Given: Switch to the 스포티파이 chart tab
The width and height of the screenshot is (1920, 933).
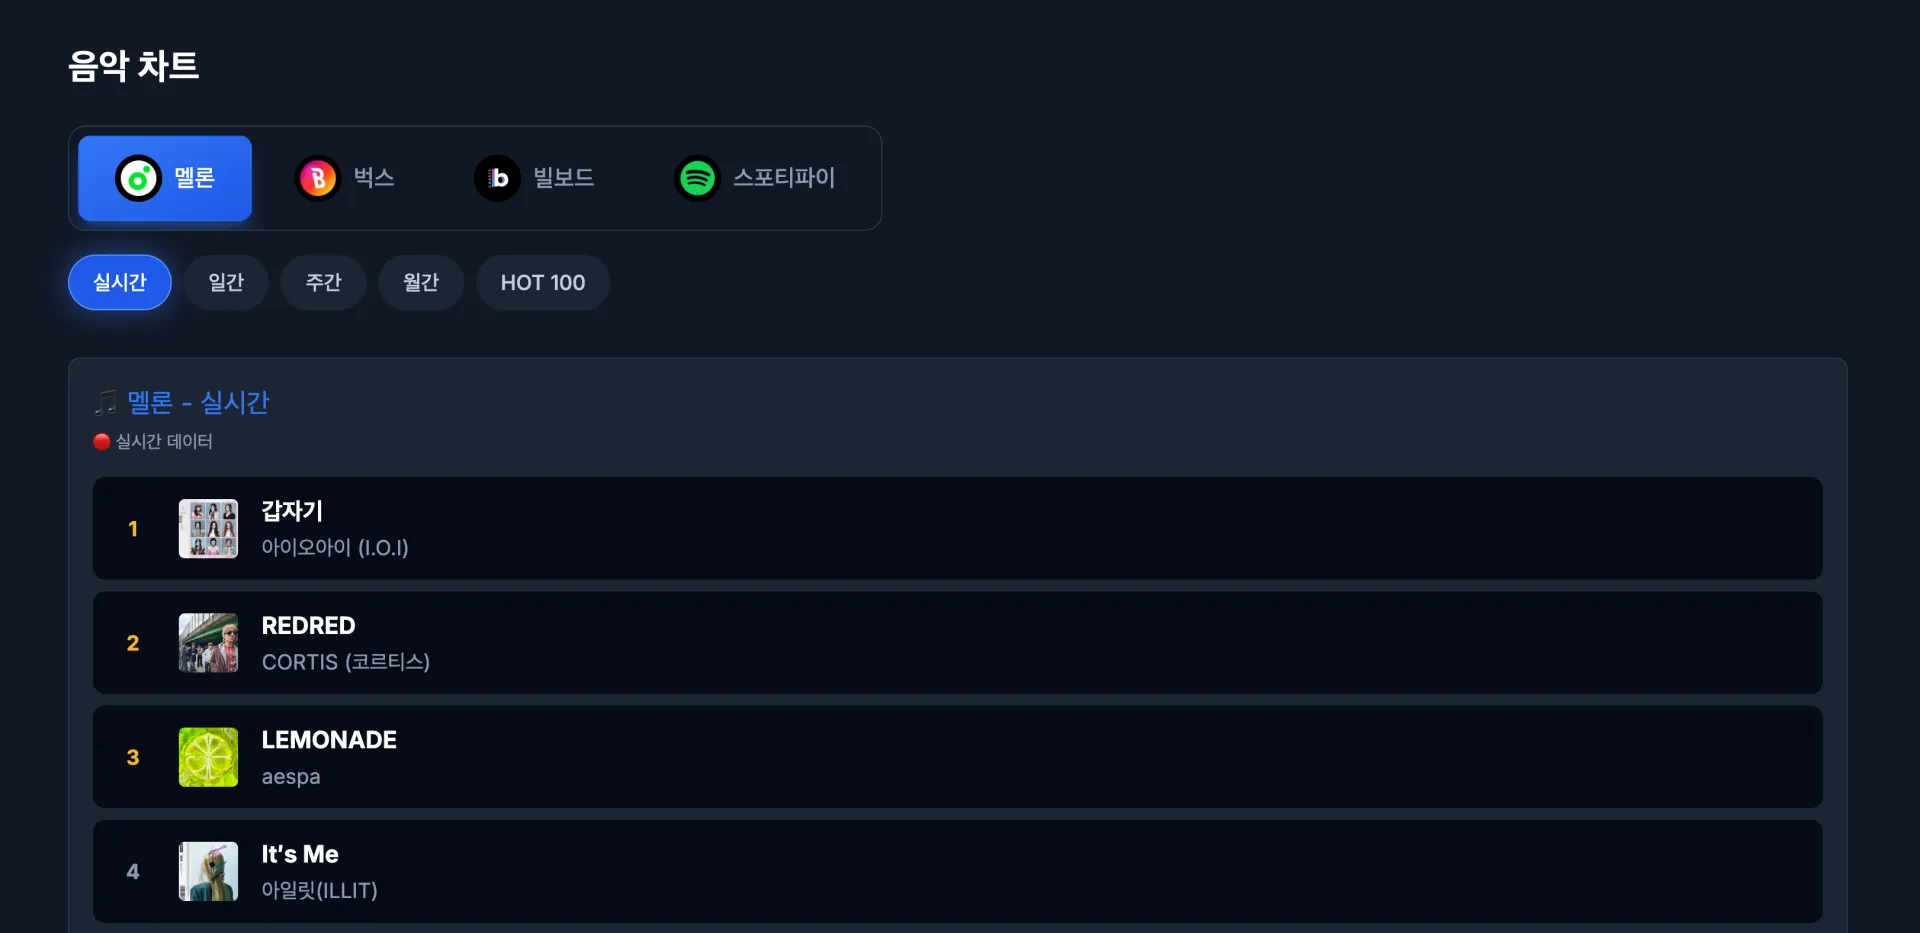Looking at the screenshot, I should point(755,178).
